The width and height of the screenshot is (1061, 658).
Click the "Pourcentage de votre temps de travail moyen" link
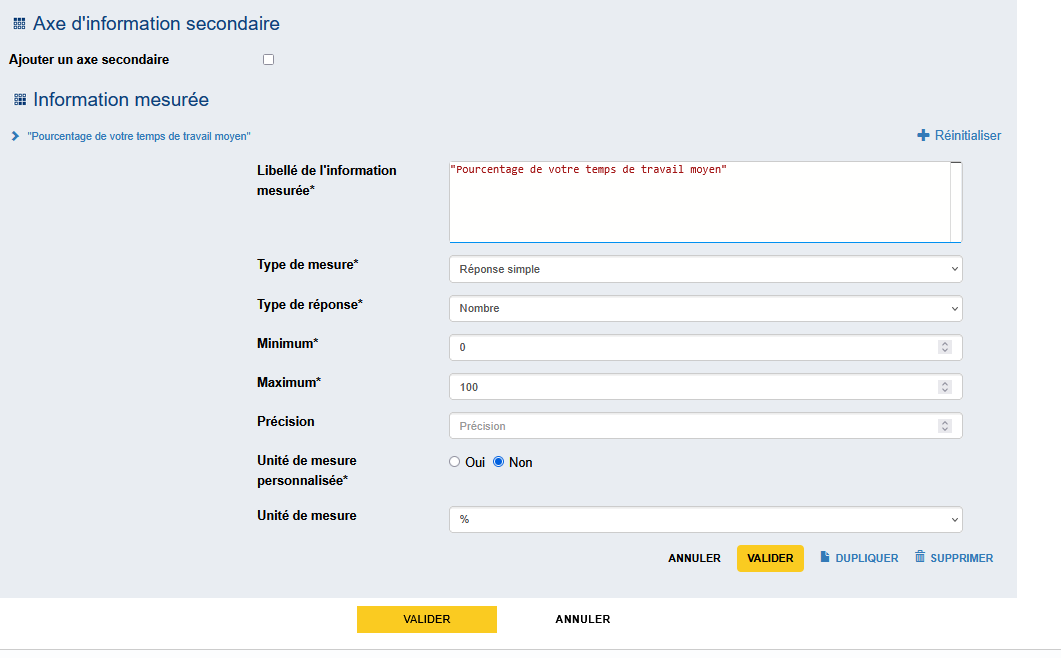coord(139,136)
